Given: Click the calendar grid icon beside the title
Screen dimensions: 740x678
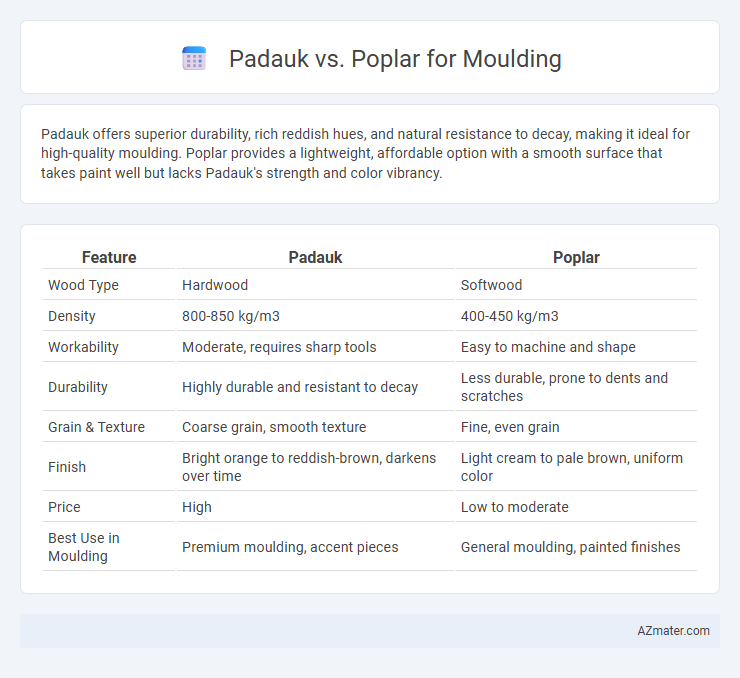Looking at the screenshot, I should (194, 59).
